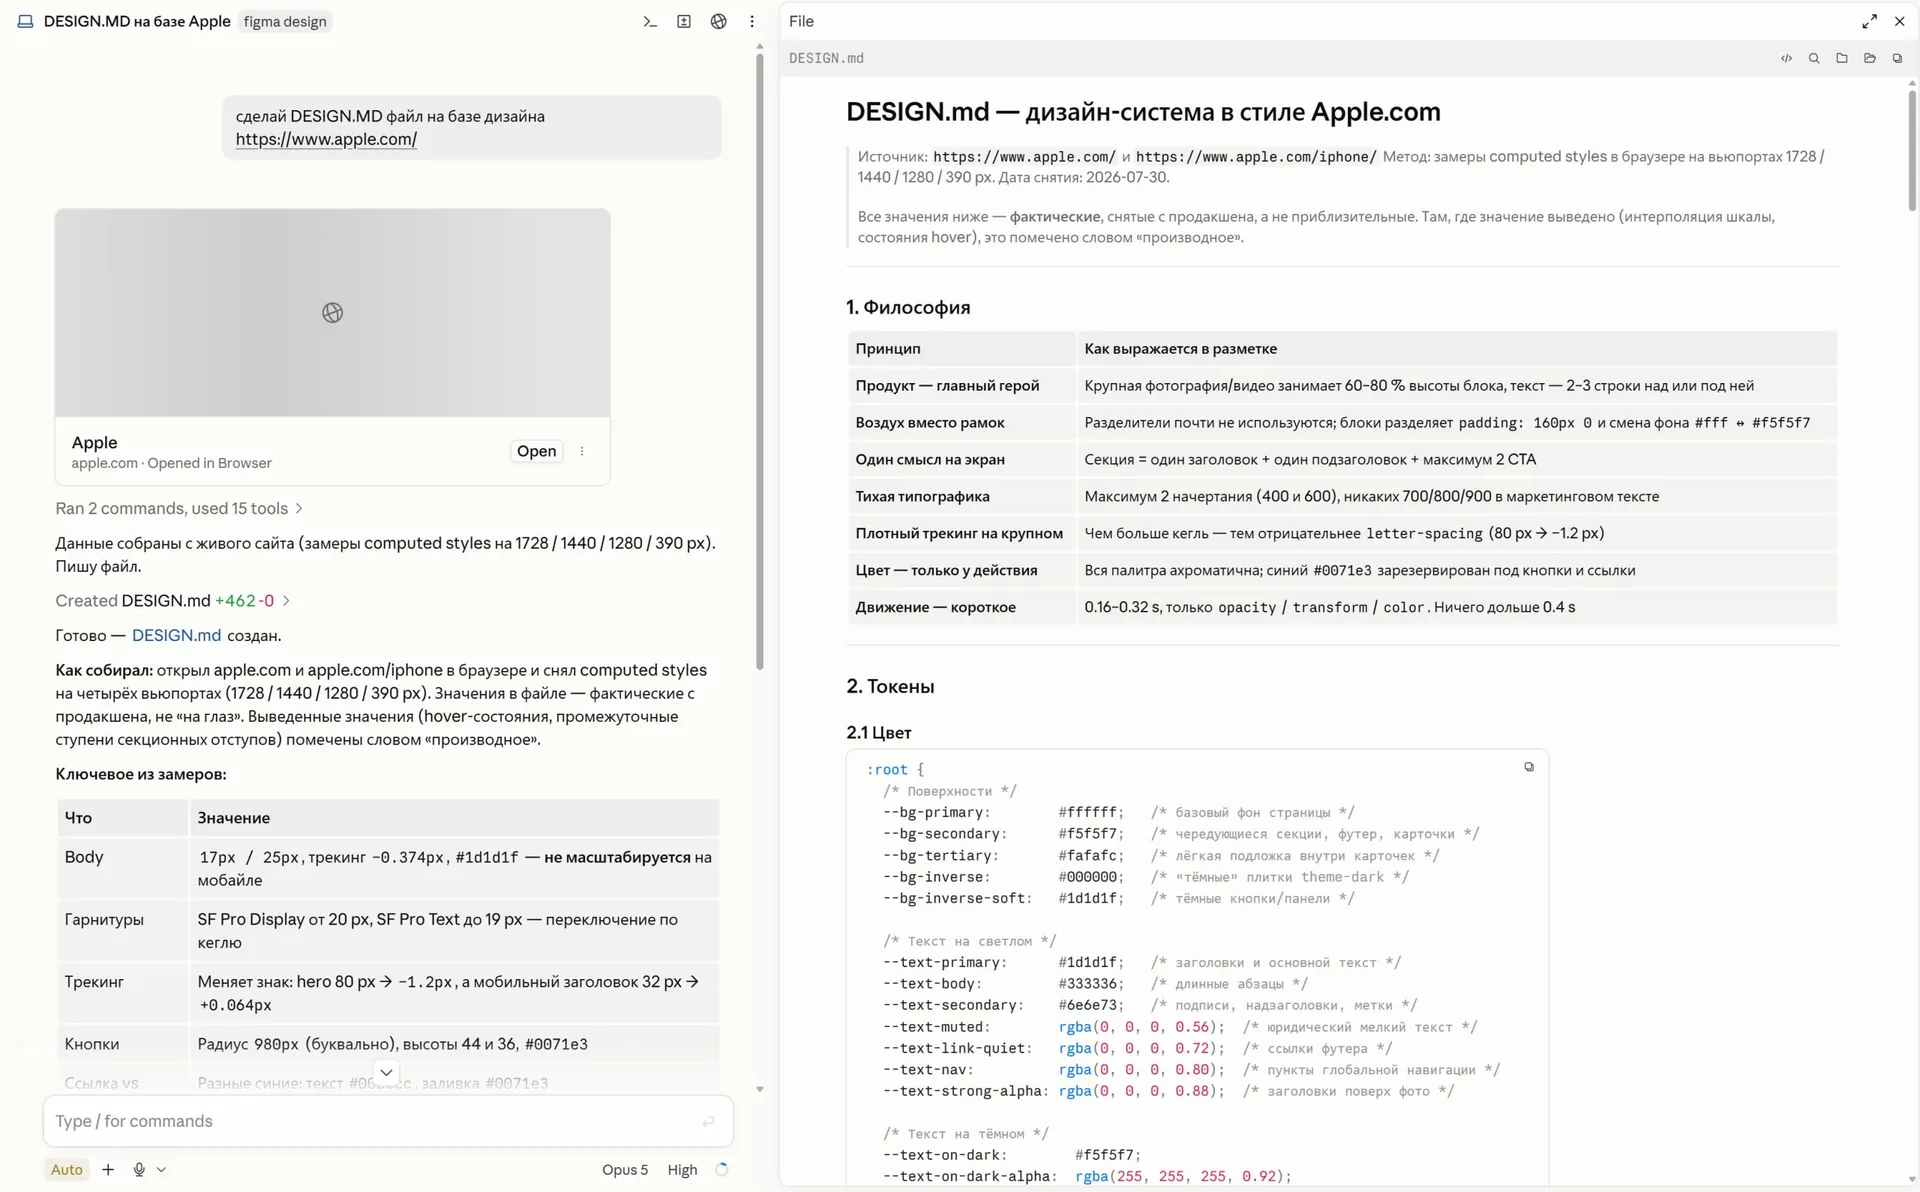Screen dimensions: 1920x1192
Task: Toggle the Auto mode badge
Action: pos(67,1169)
